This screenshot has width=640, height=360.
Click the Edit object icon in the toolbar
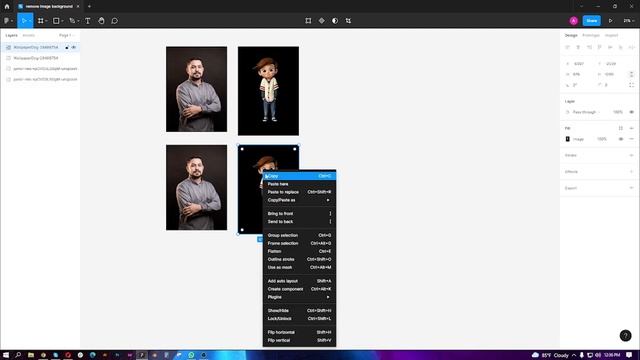tap(308, 20)
